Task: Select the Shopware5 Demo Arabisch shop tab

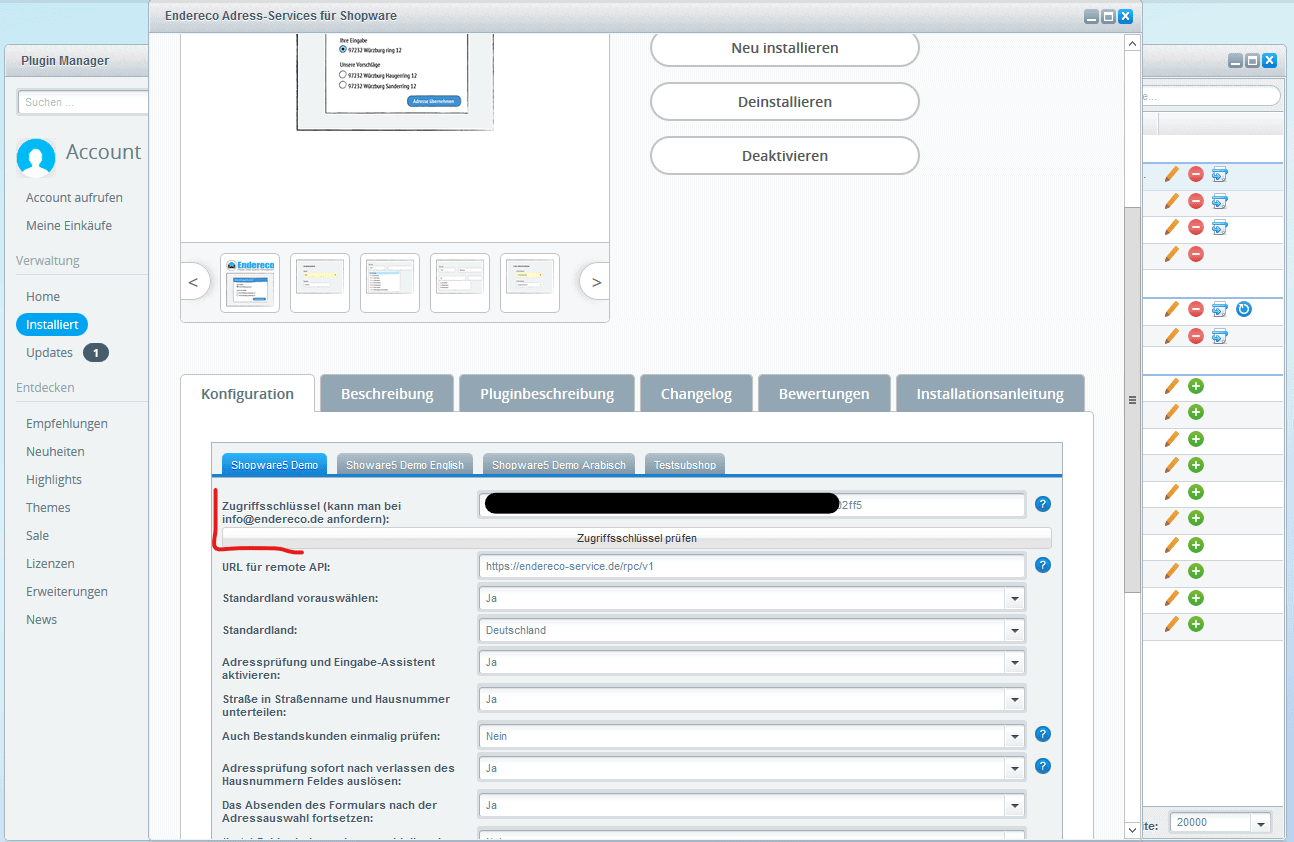Action: (x=559, y=464)
